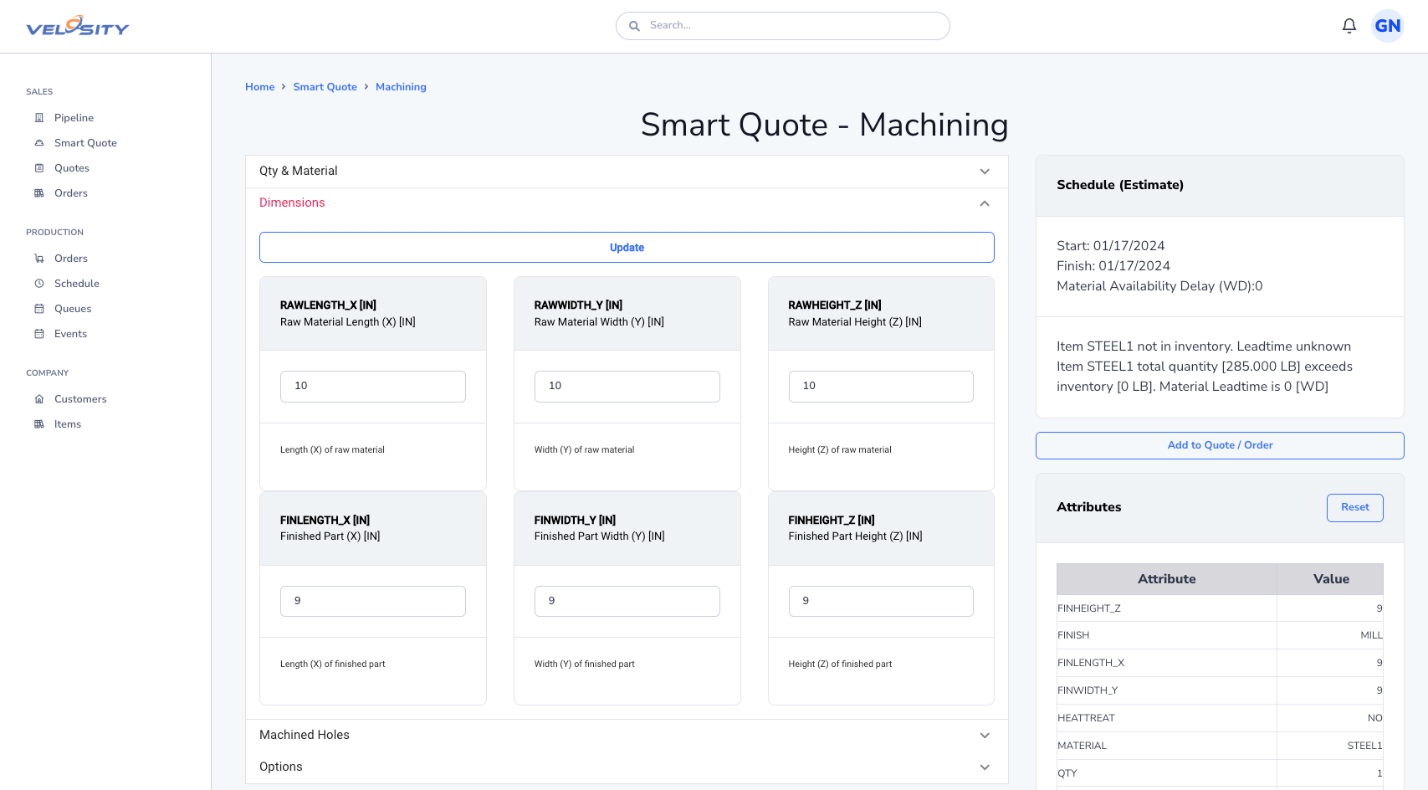Select the FINHEIGHT_Z attribute row
The width and height of the screenshot is (1428, 790).
tap(1220, 608)
